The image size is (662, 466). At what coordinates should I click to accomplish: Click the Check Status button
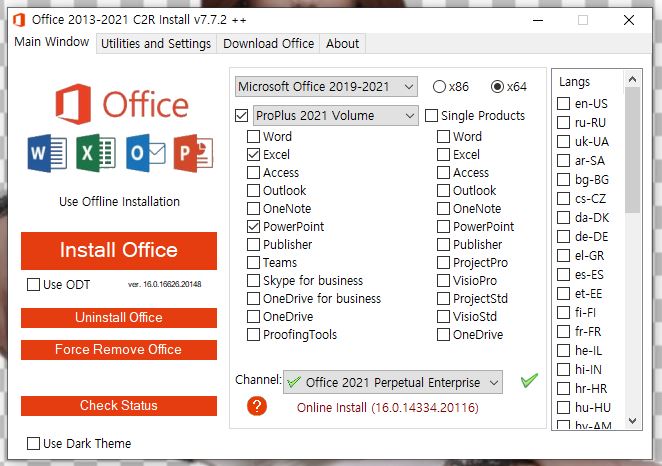(119, 406)
